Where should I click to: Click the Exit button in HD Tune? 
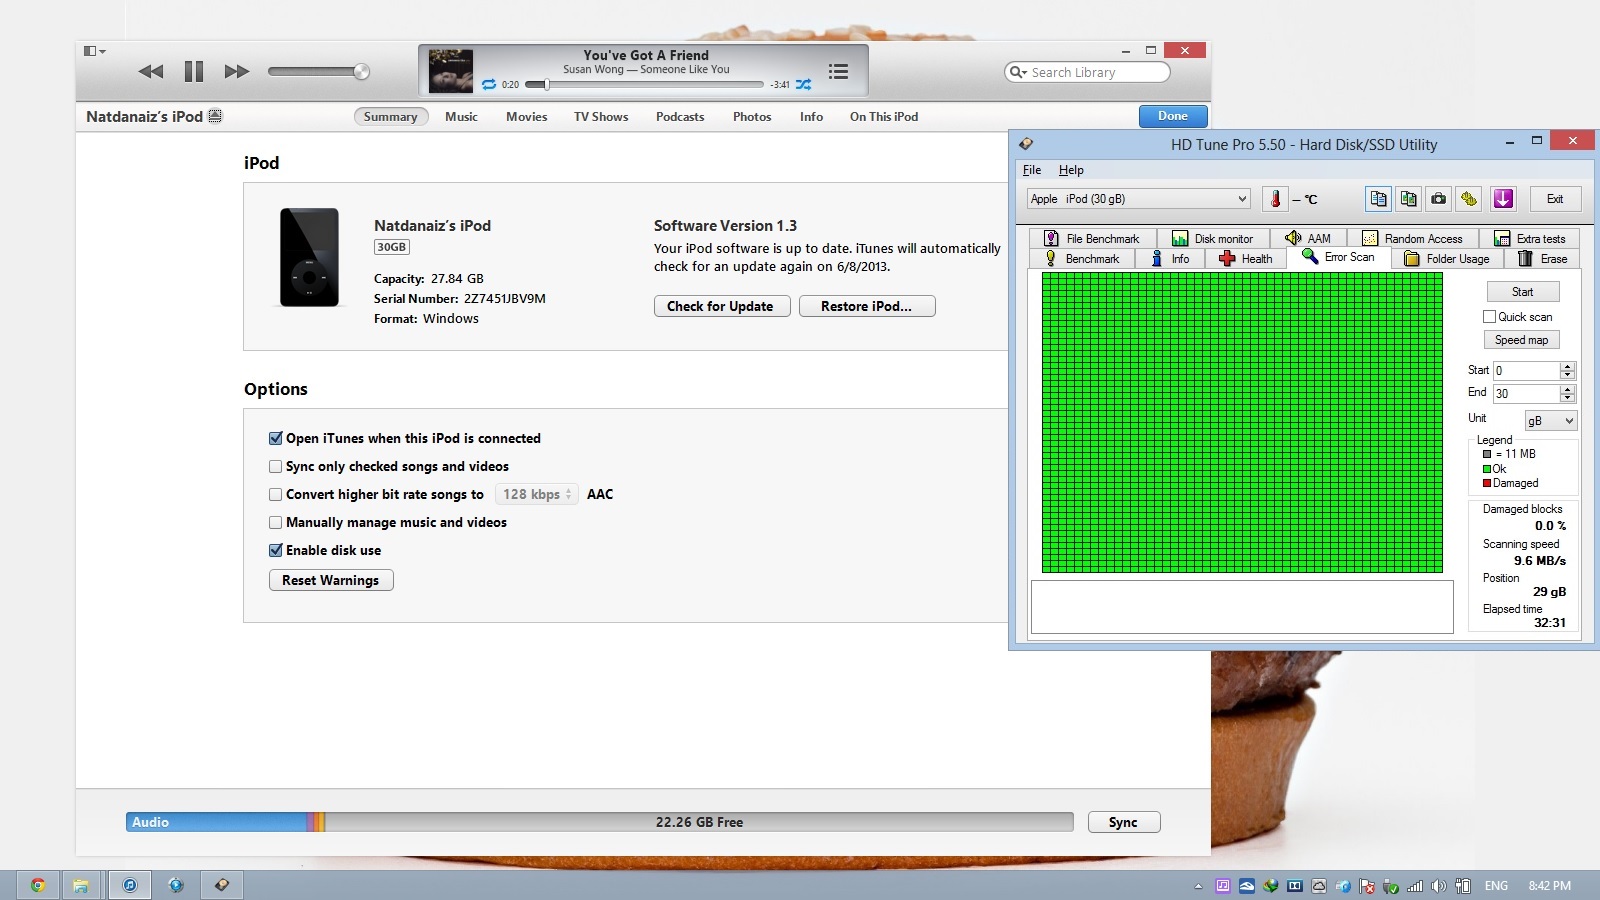point(1555,199)
